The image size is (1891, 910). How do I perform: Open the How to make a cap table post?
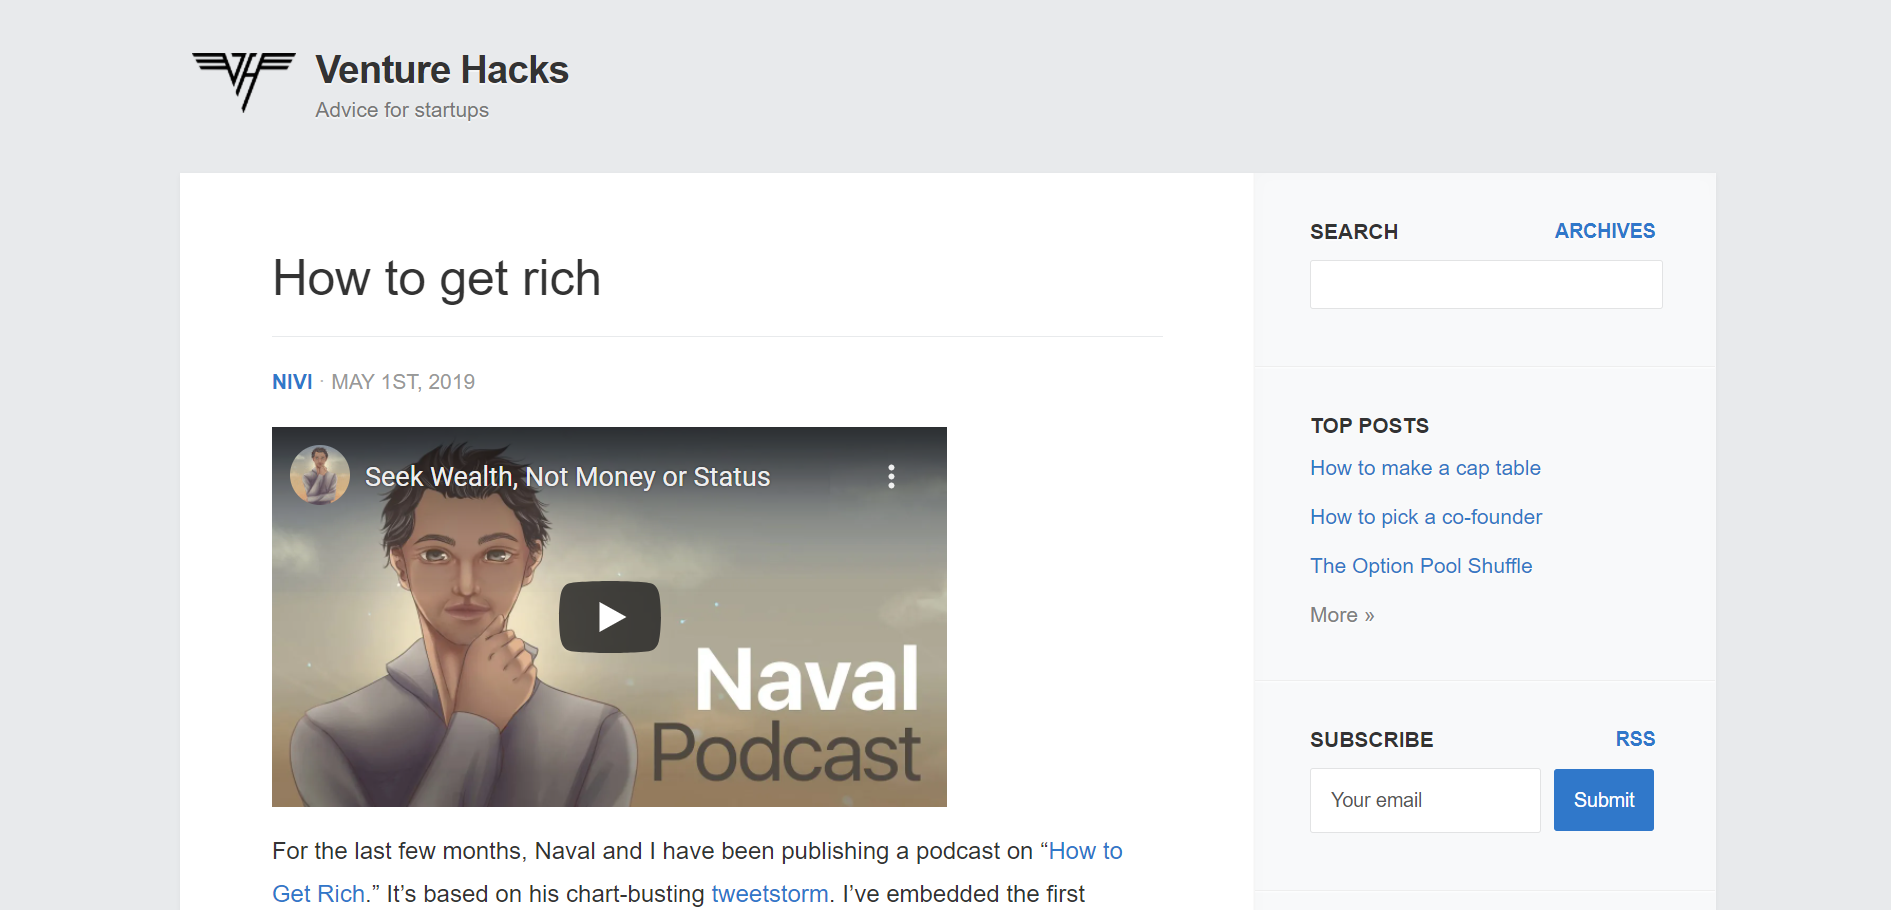point(1425,468)
